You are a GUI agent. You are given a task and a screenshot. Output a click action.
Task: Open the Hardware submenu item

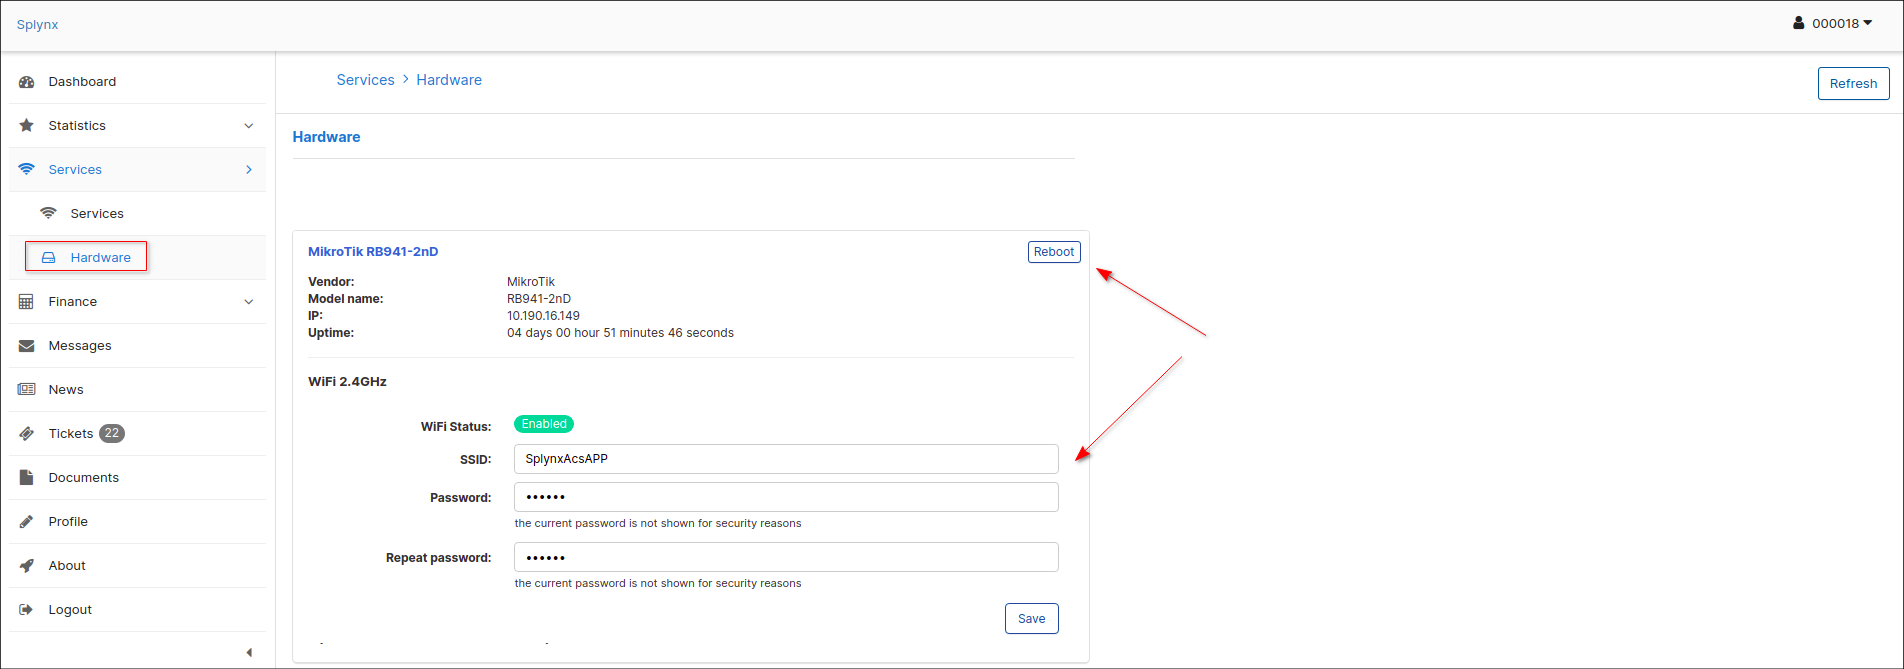(x=100, y=258)
